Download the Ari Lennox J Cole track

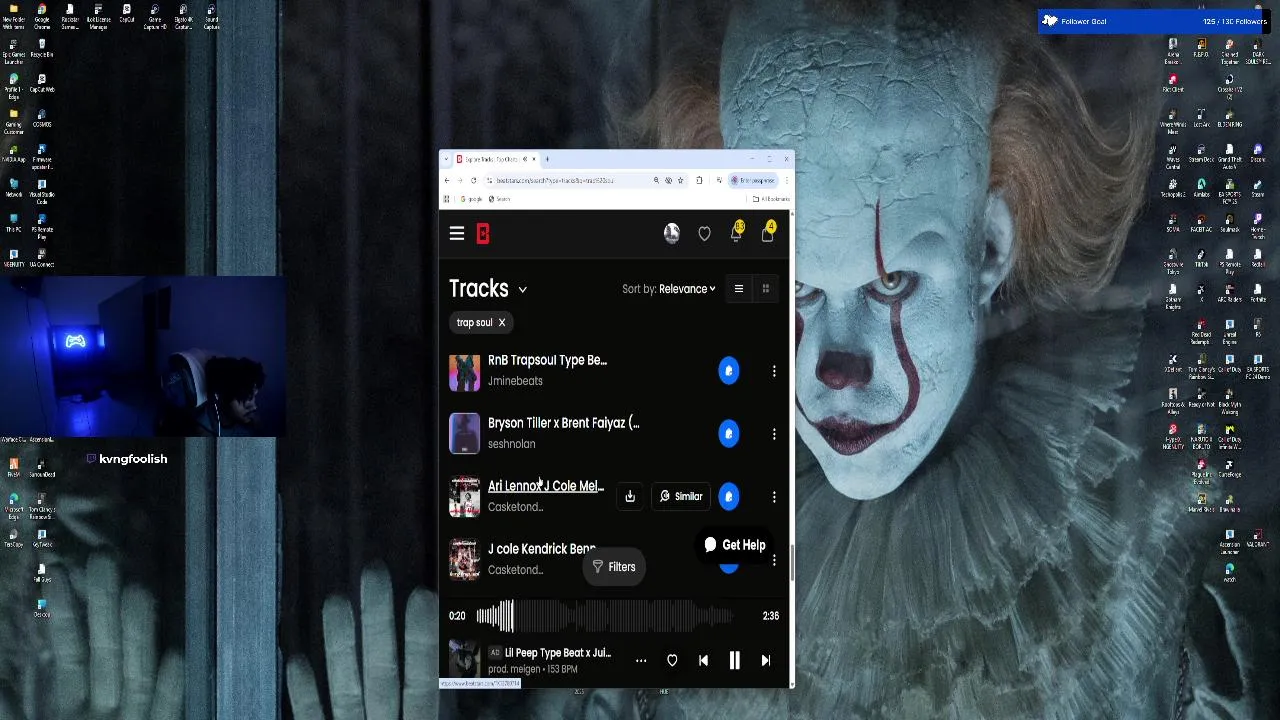pyautogui.click(x=630, y=496)
